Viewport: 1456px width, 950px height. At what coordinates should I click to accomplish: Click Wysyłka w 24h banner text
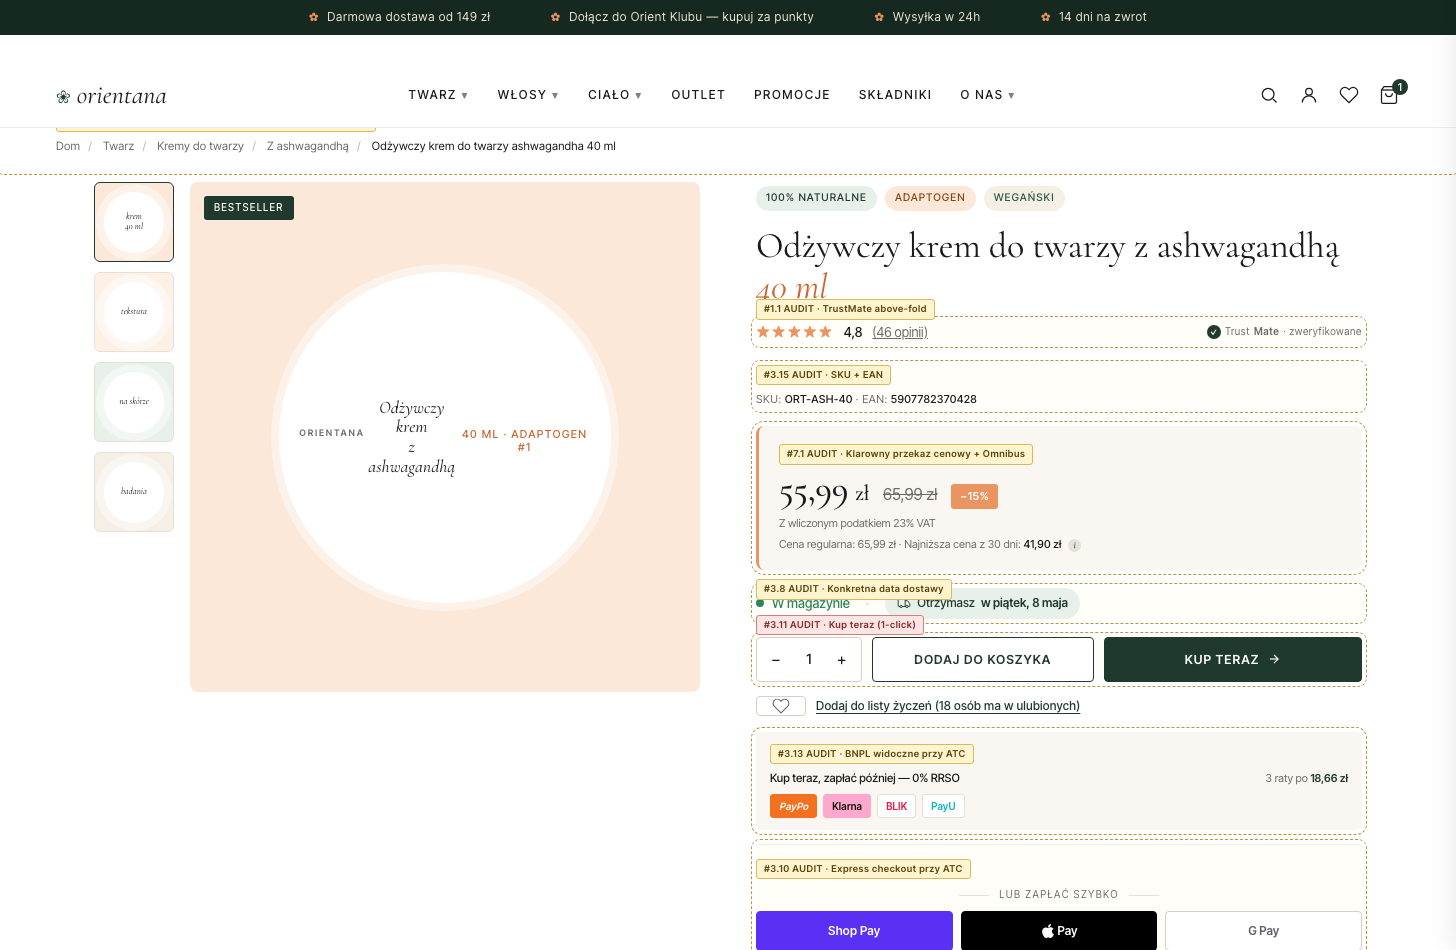936,17
